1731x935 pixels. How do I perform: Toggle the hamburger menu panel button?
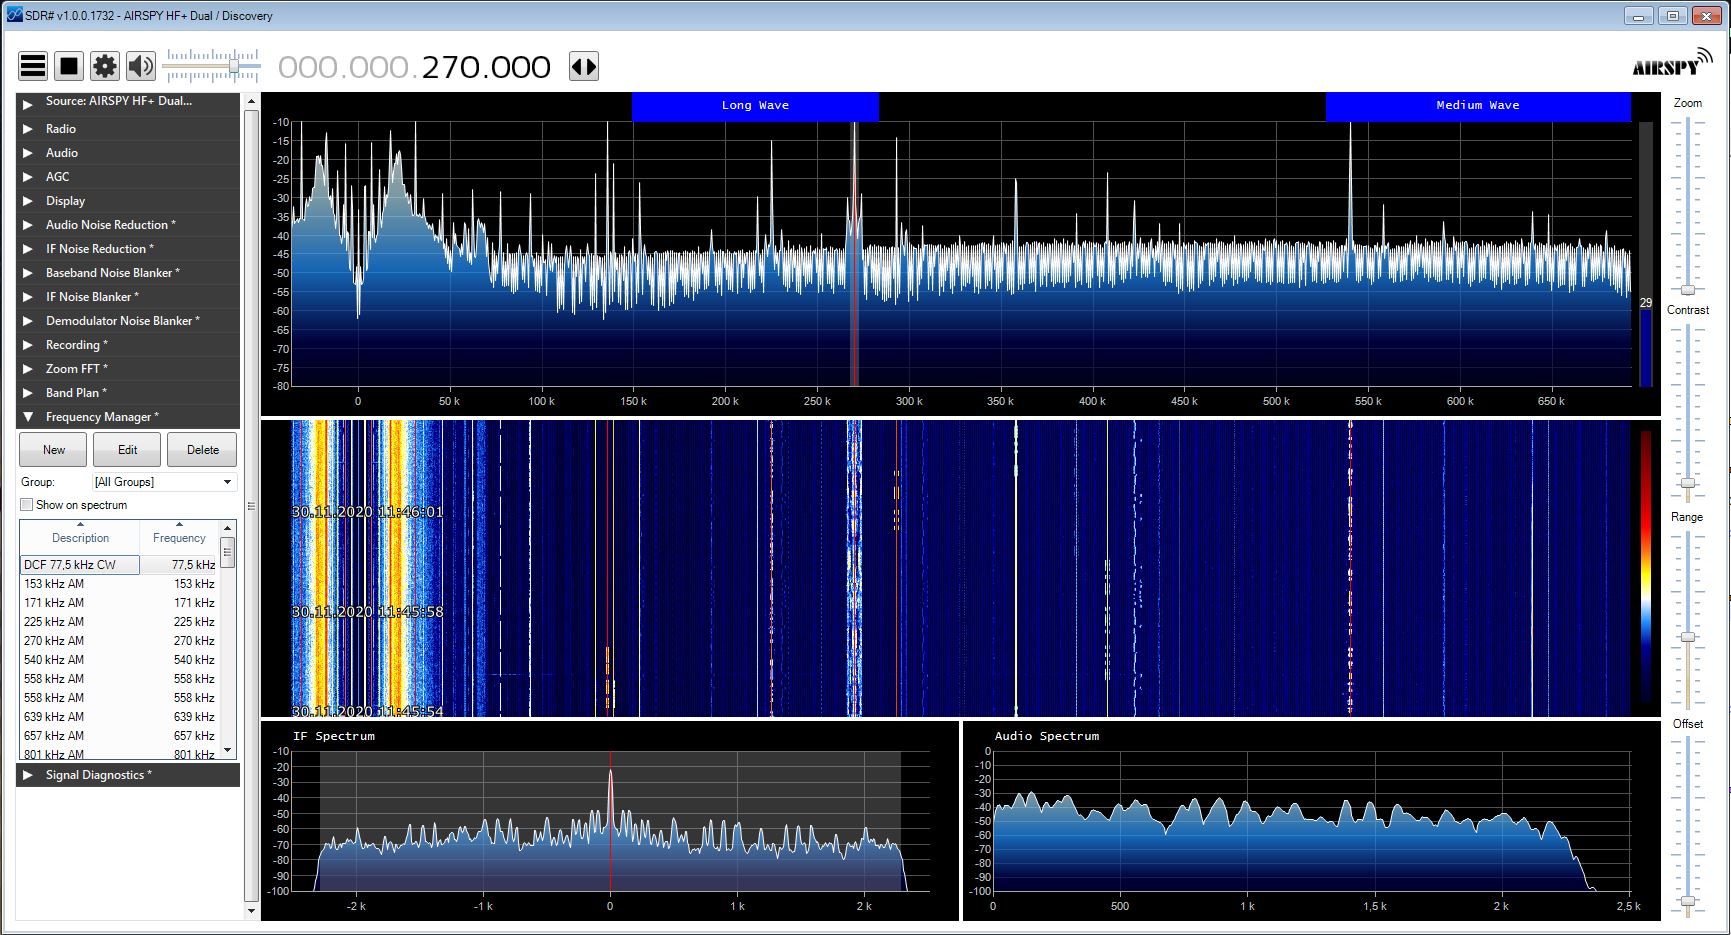coord(33,66)
